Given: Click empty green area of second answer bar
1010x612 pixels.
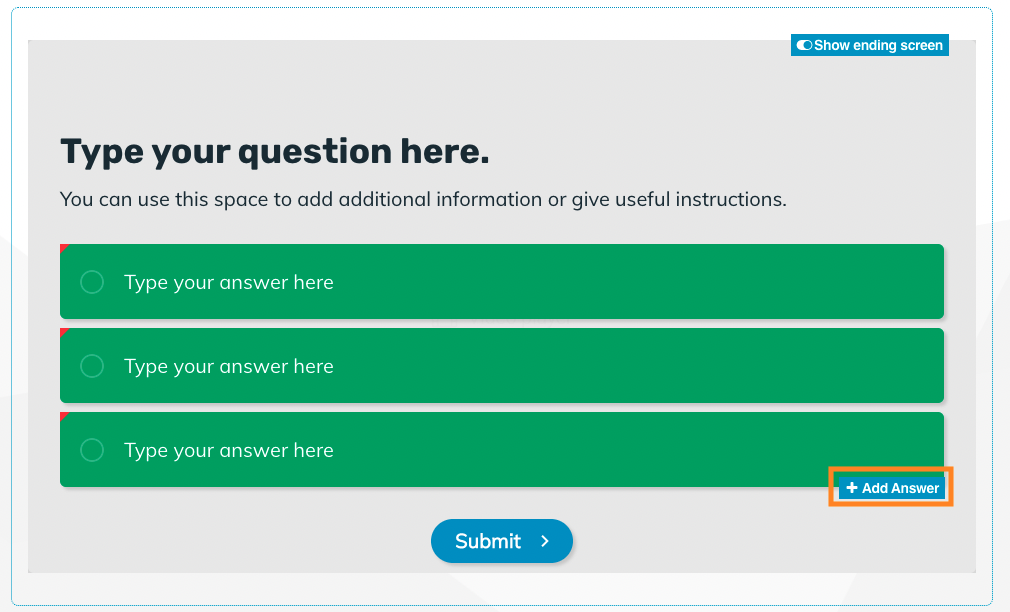Looking at the screenshot, I should point(638,365).
